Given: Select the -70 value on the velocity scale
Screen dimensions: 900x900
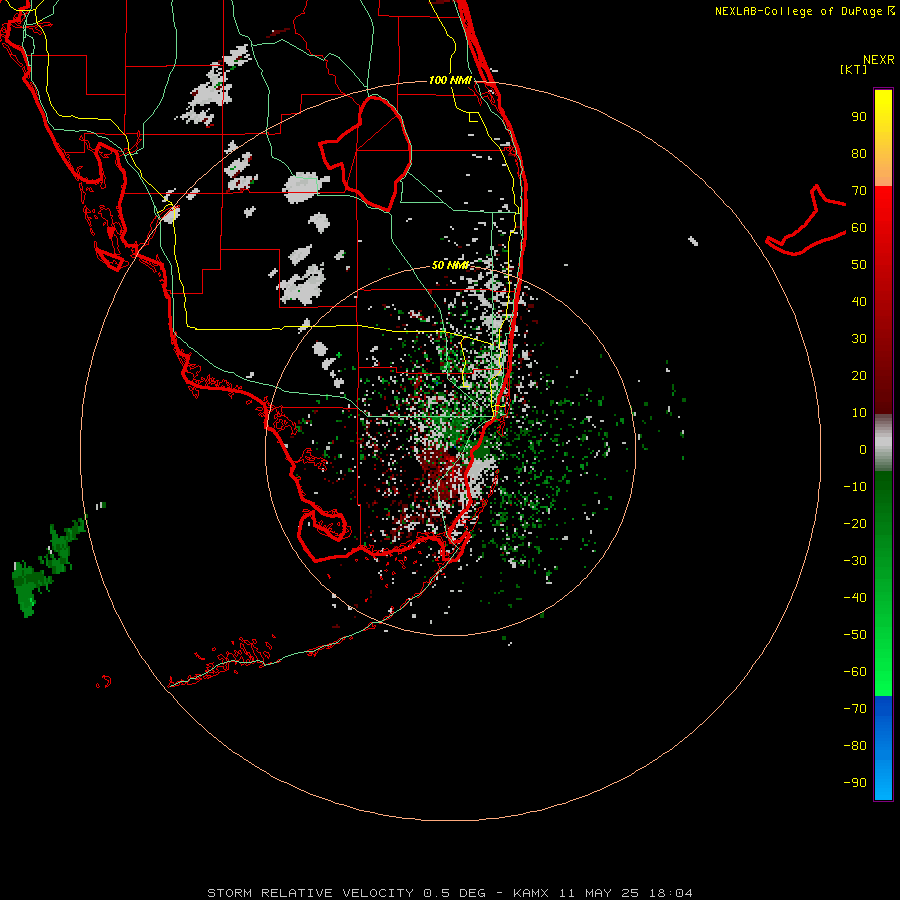Looking at the screenshot, I should (x=855, y=708).
